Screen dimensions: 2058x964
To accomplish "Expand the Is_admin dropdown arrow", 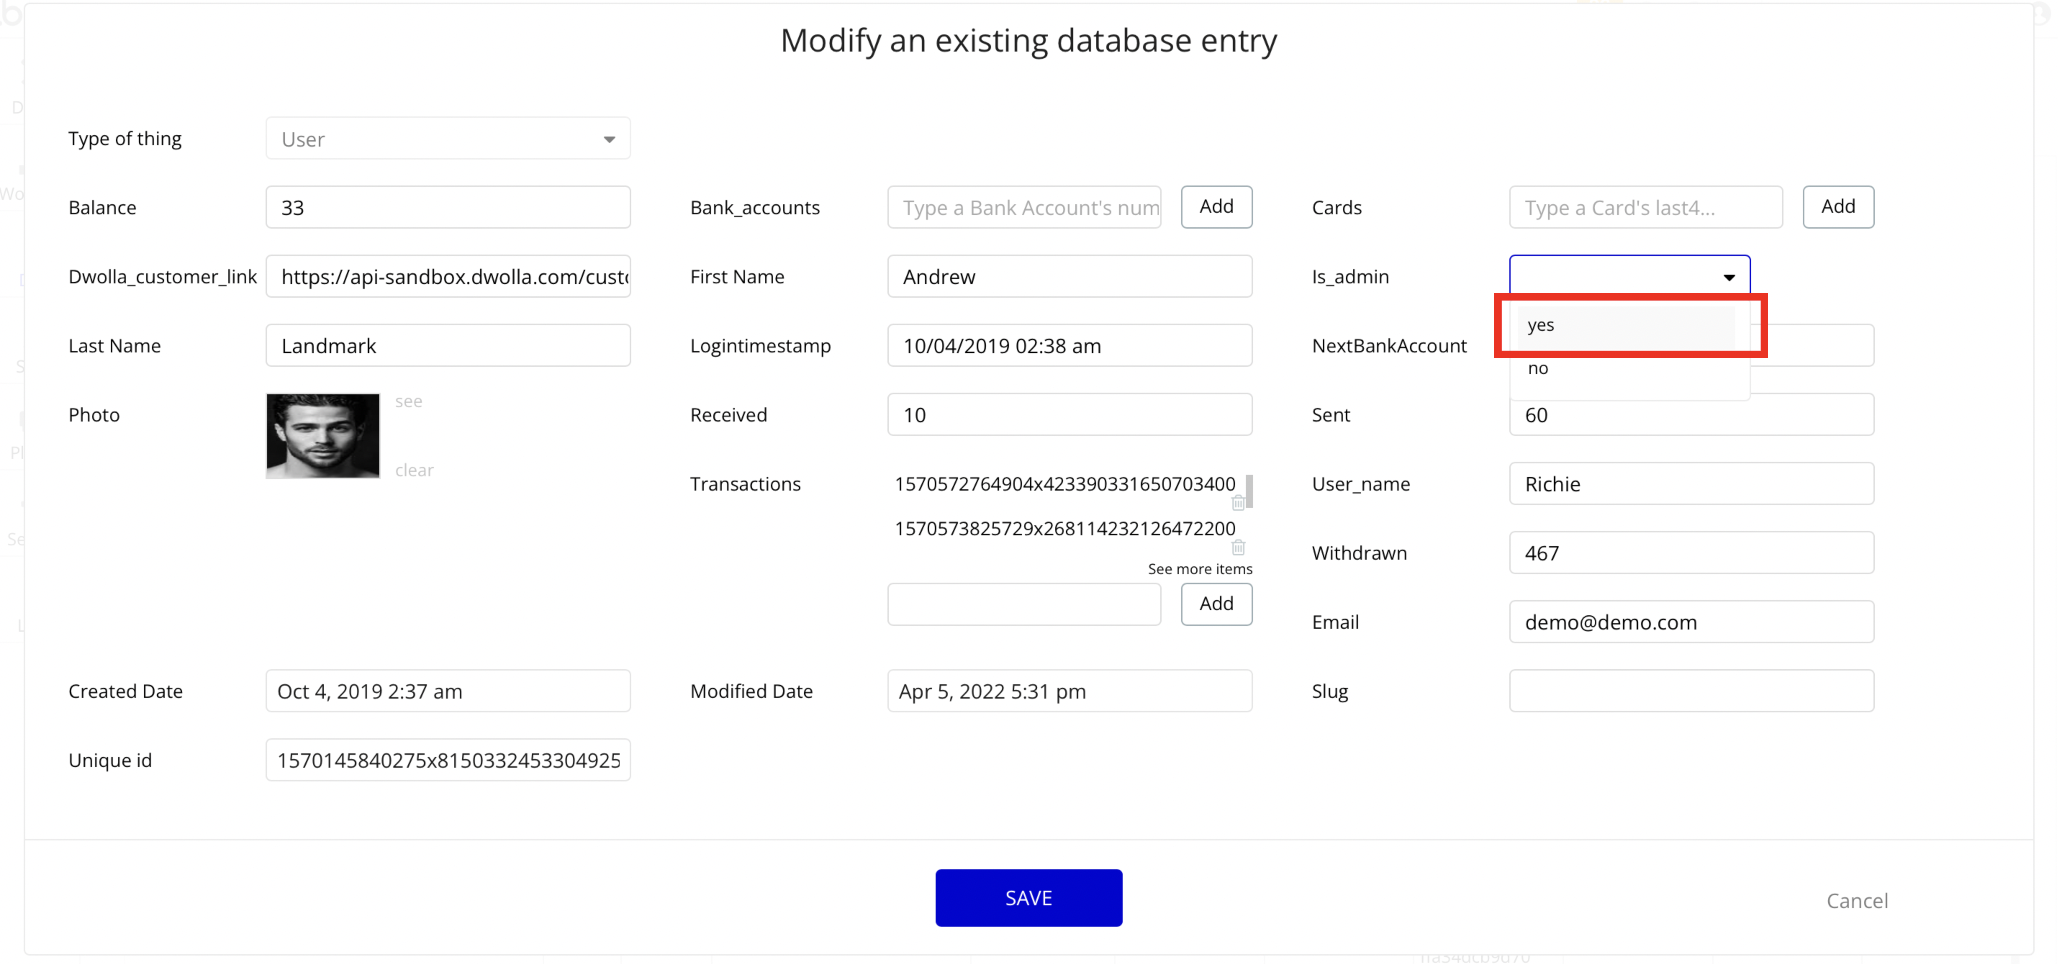I will tap(1728, 277).
